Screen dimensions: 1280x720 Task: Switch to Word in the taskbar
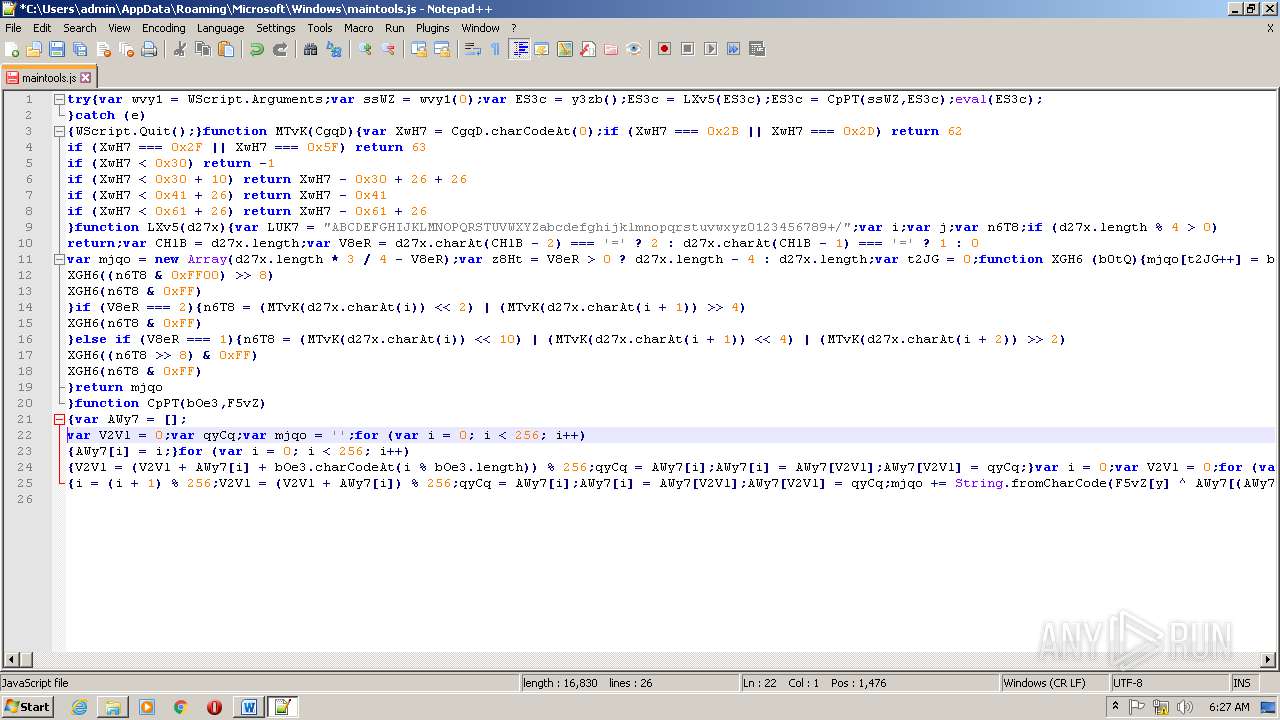[x=248, y=707]
